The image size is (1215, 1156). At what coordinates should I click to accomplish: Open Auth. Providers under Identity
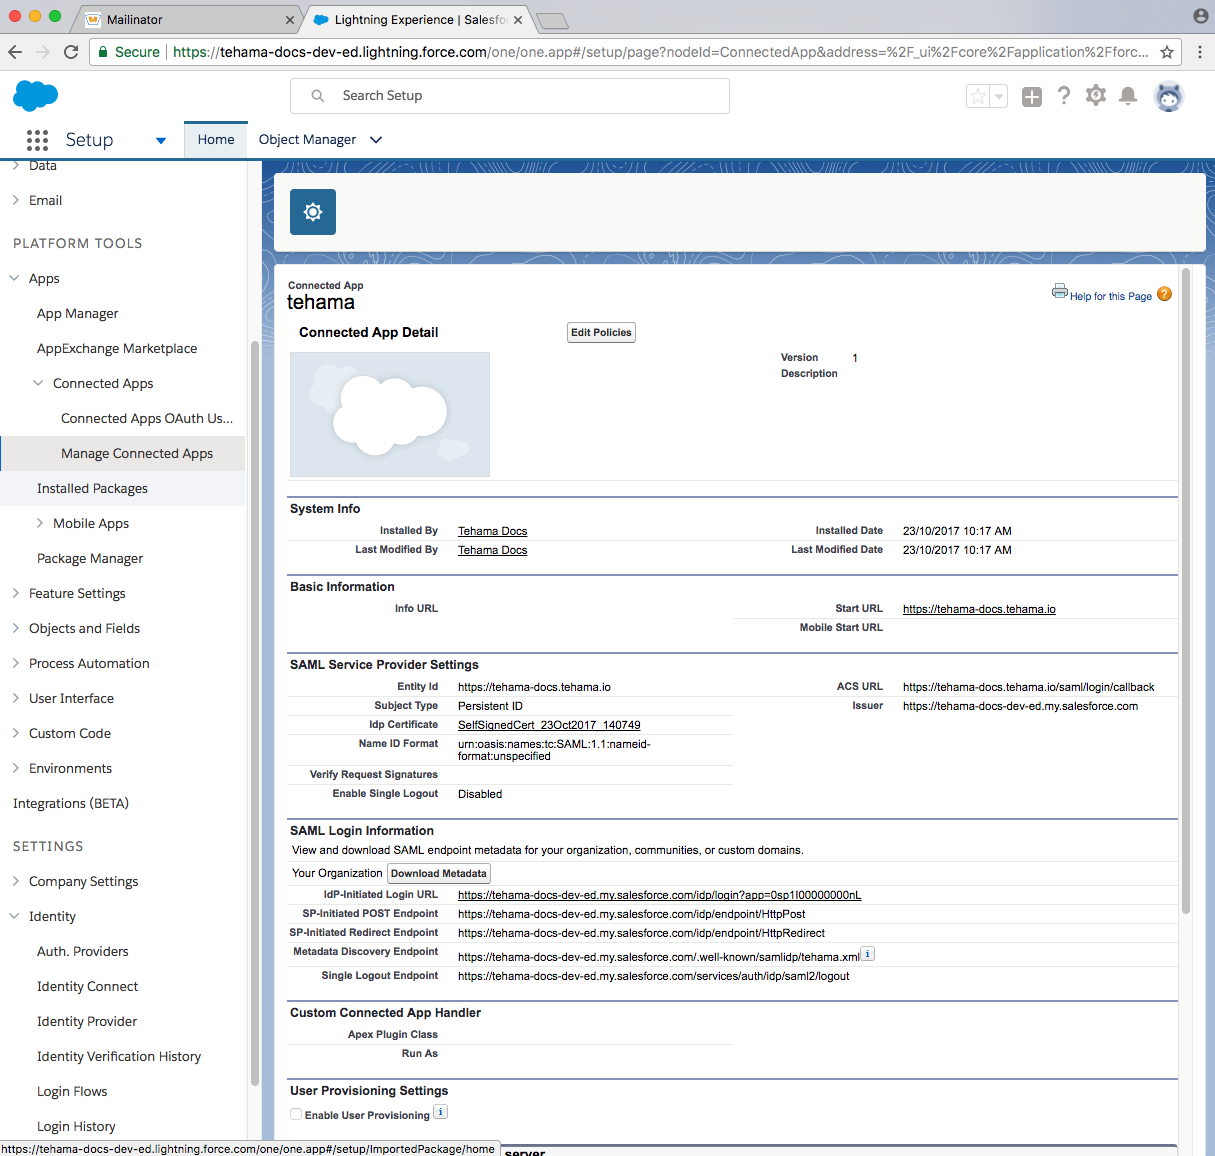pyautogui.click(x=82, y=951)
